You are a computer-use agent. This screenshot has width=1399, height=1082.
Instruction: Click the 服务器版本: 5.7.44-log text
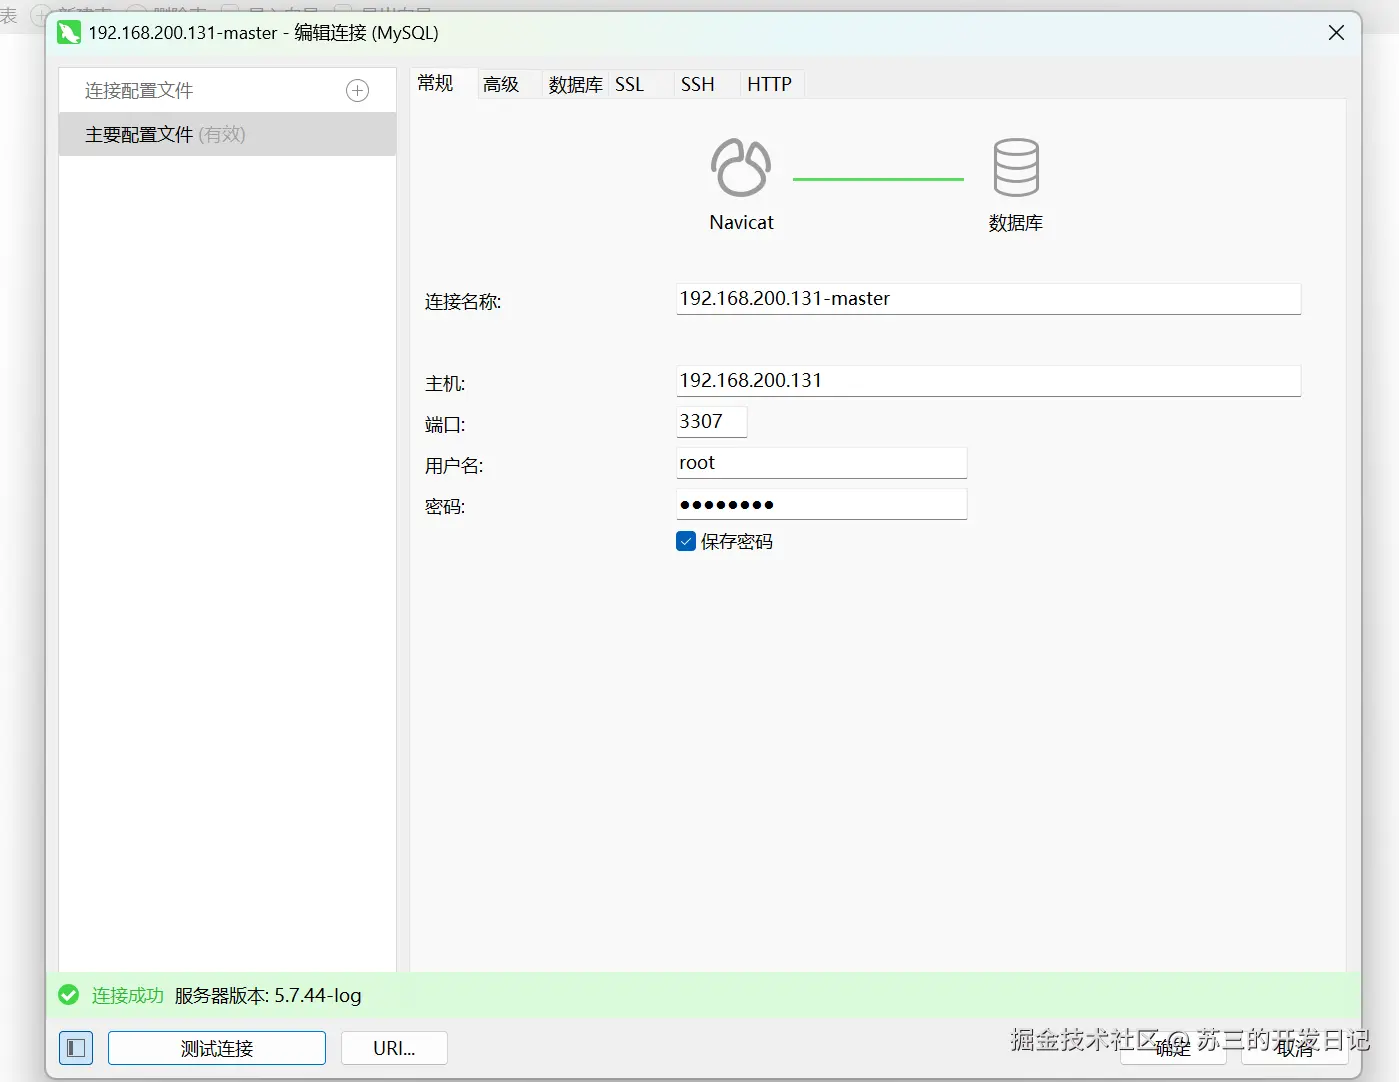click(268, 995)
